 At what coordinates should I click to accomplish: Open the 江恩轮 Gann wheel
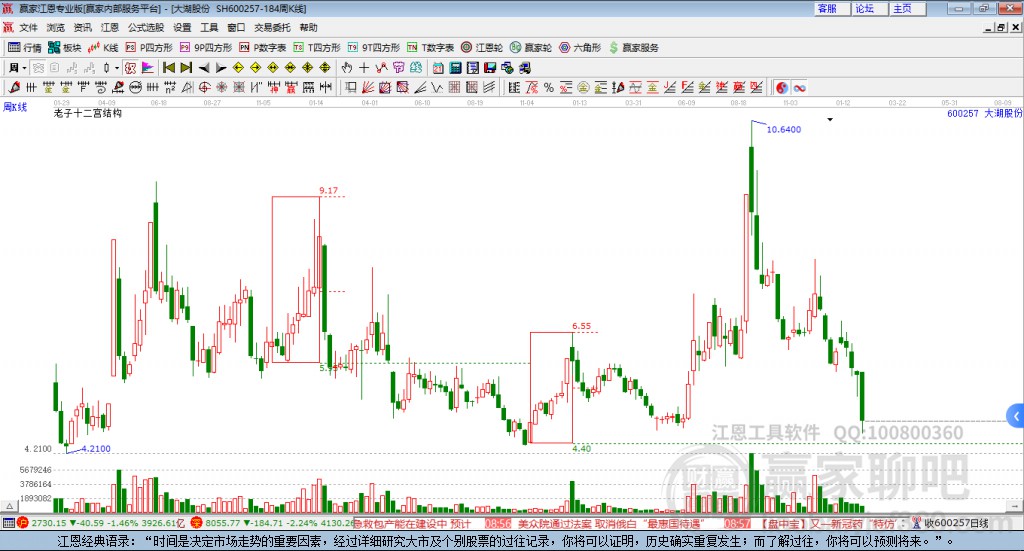coord(482,48)
